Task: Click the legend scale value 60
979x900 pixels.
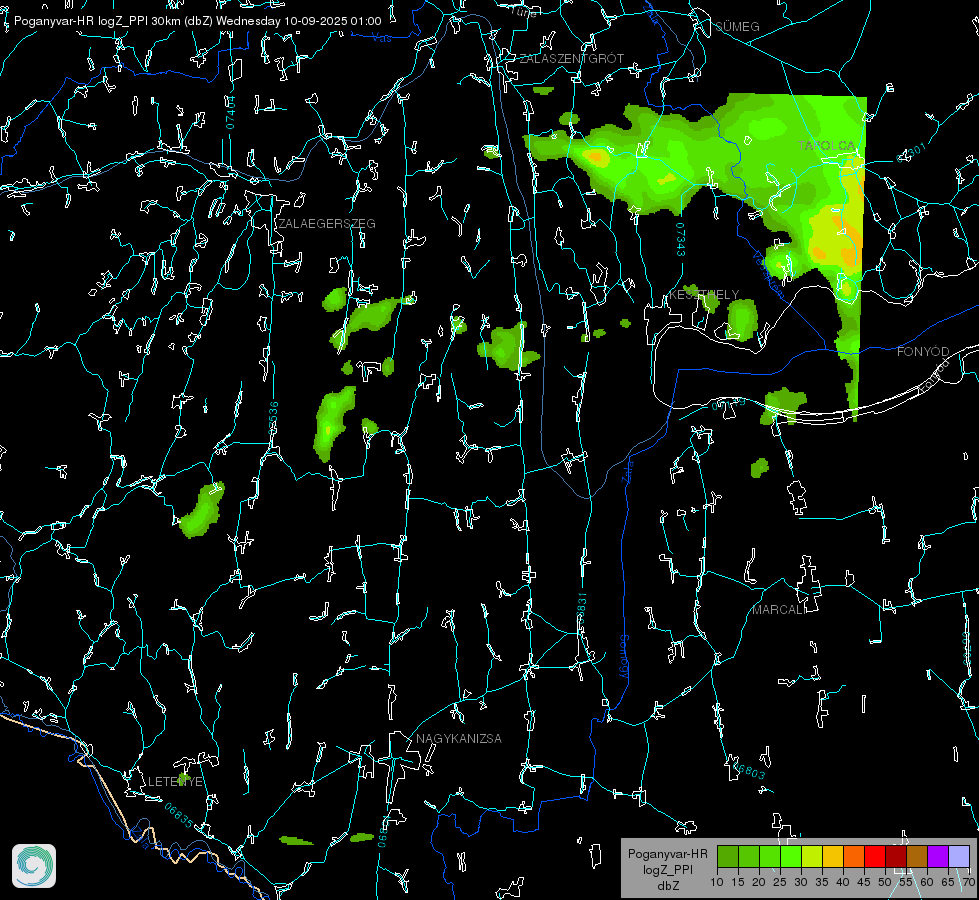Action: [927, 882]
